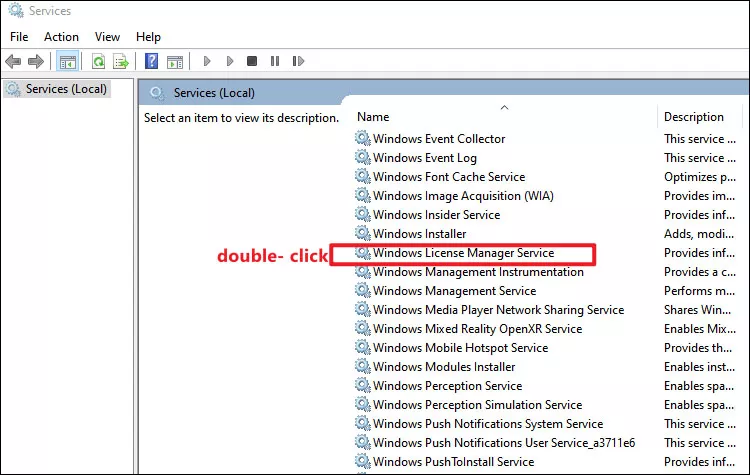Click the gear icon of Windows Mobile Hotspot Service
750x475 pixels.
pyautogui.click(x=363, y=348)
